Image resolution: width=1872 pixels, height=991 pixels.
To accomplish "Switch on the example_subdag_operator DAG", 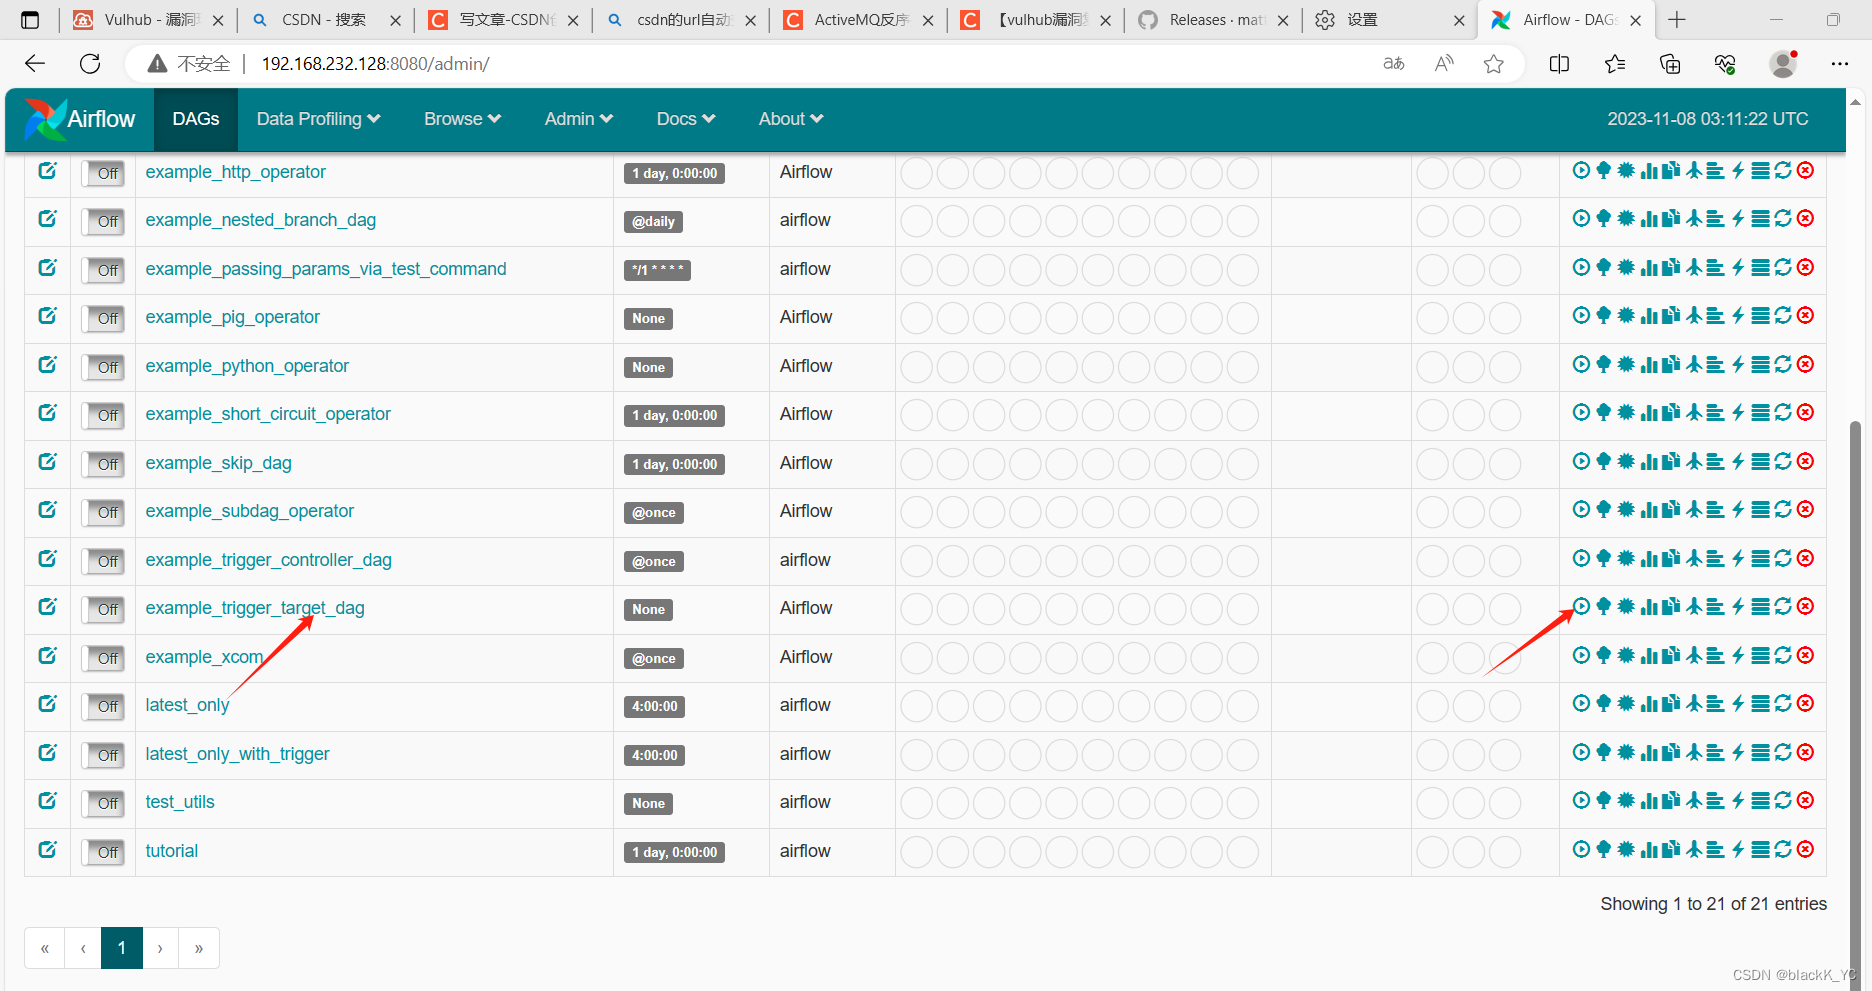I will (x=103, y=512).
